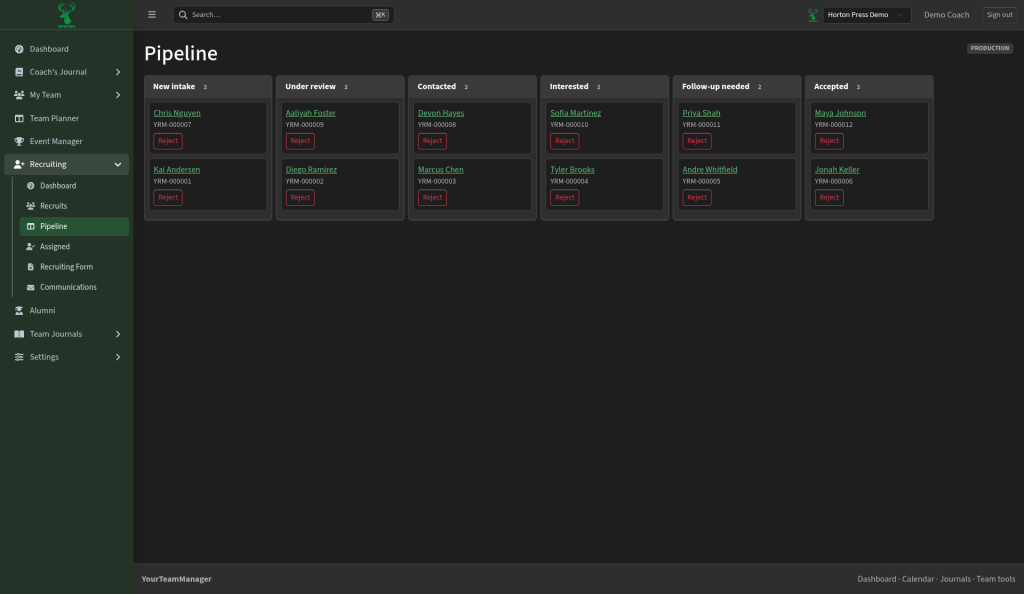Click the Assigned user-check icon
Image resolution: width=1024 pixels, height=594 pixels.
coord(31,247)
